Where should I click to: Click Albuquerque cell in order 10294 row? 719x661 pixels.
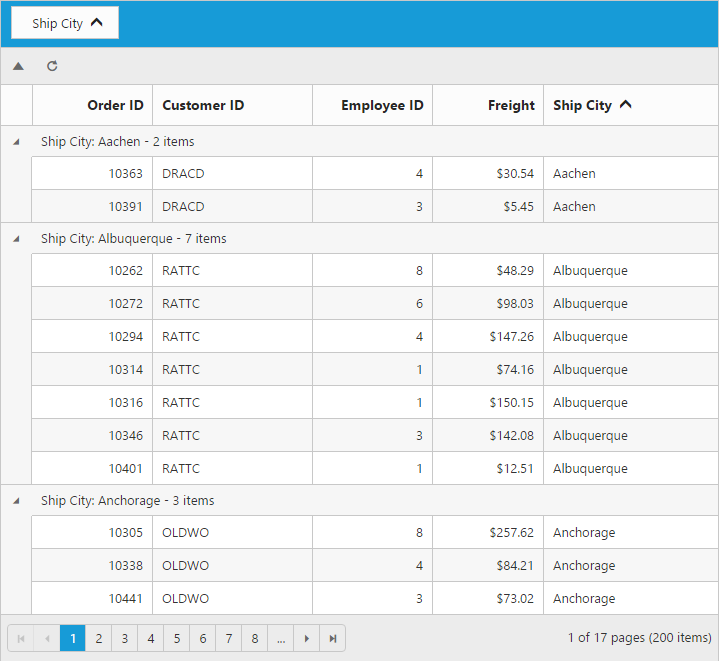[x=631, y=337]
